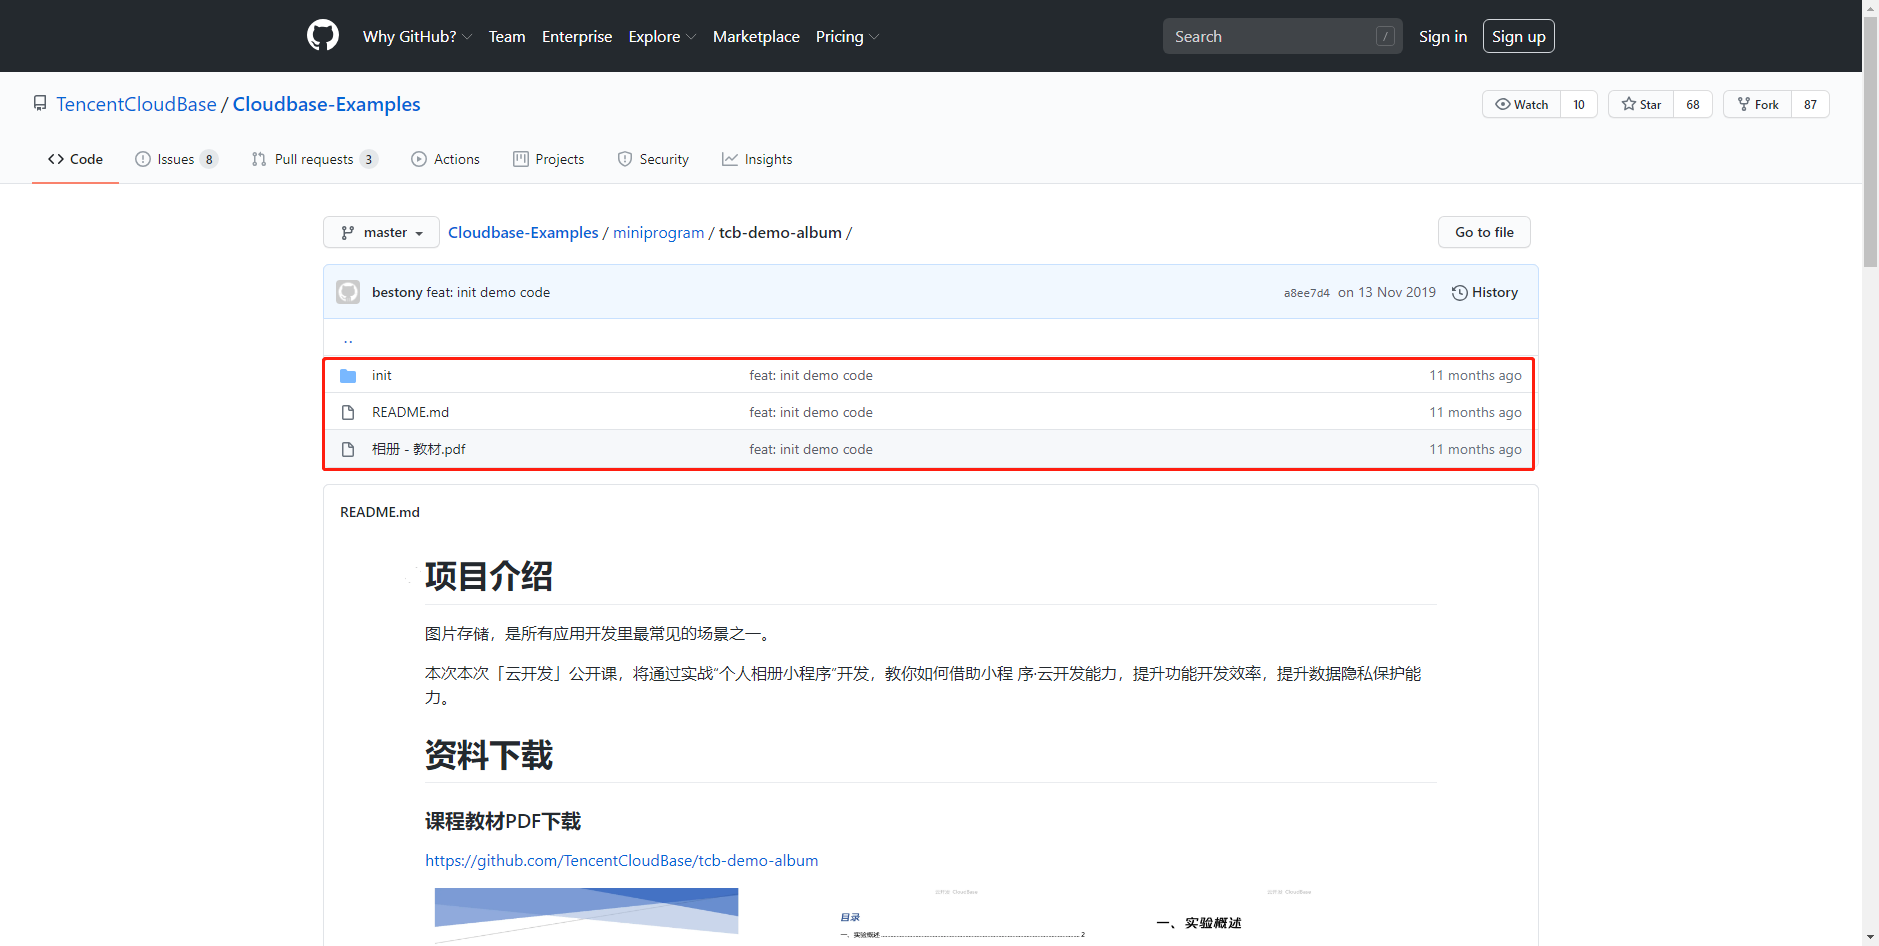The image size is (1879, 946).
Task: Click the Sign up button
Action: click(1518, 36)
